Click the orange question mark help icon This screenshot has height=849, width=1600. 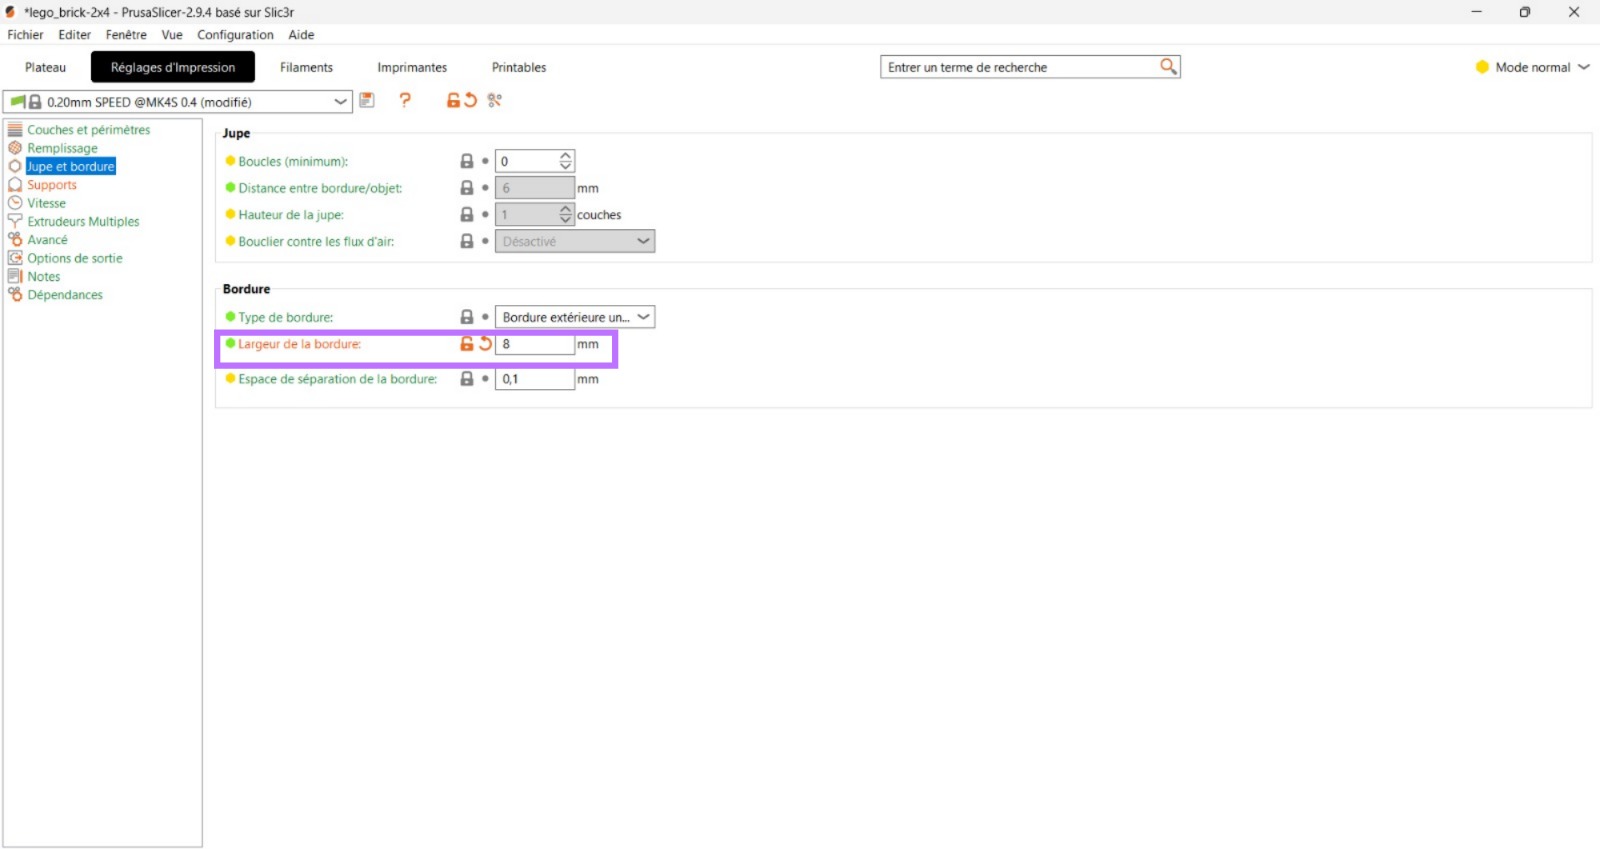point(405,100)
